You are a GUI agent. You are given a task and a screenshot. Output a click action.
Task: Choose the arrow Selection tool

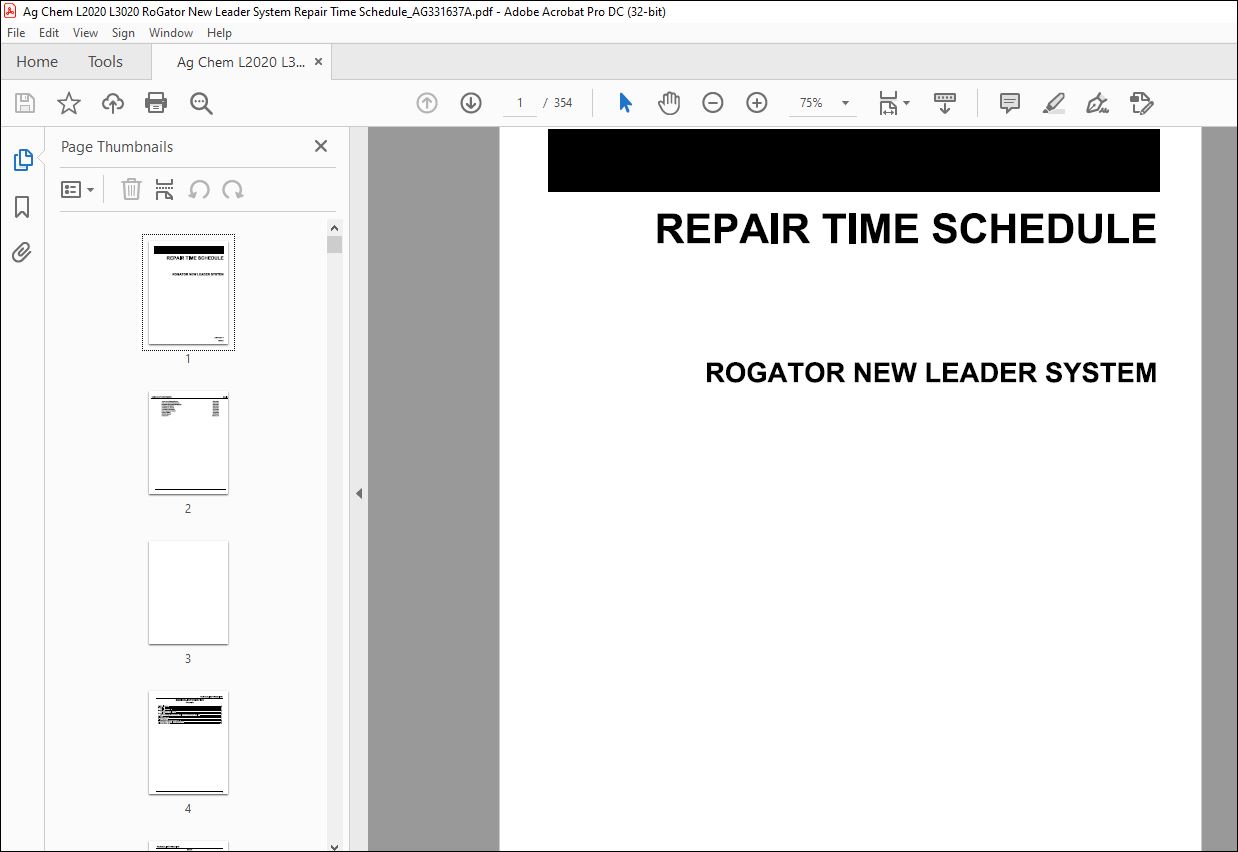pyautogui.click(x=625, y=103)
